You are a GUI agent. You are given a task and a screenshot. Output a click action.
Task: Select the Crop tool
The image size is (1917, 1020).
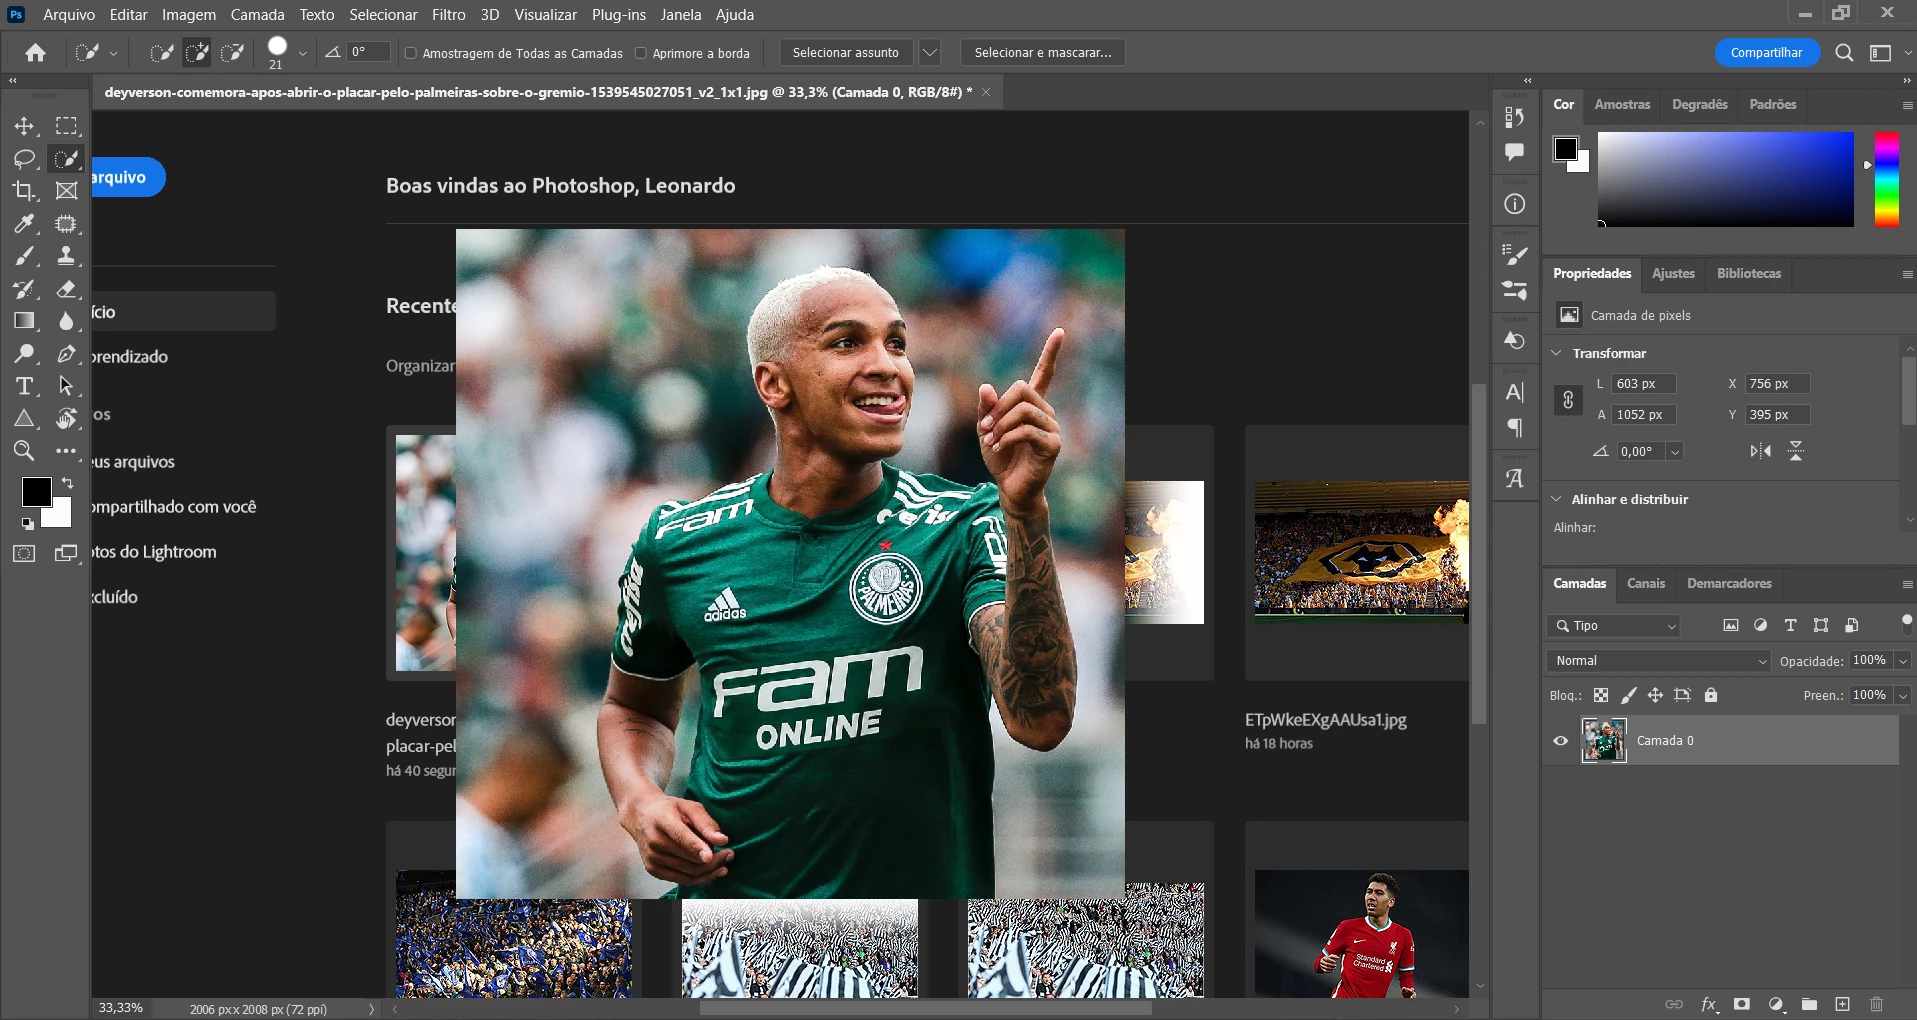coord(24,191)
